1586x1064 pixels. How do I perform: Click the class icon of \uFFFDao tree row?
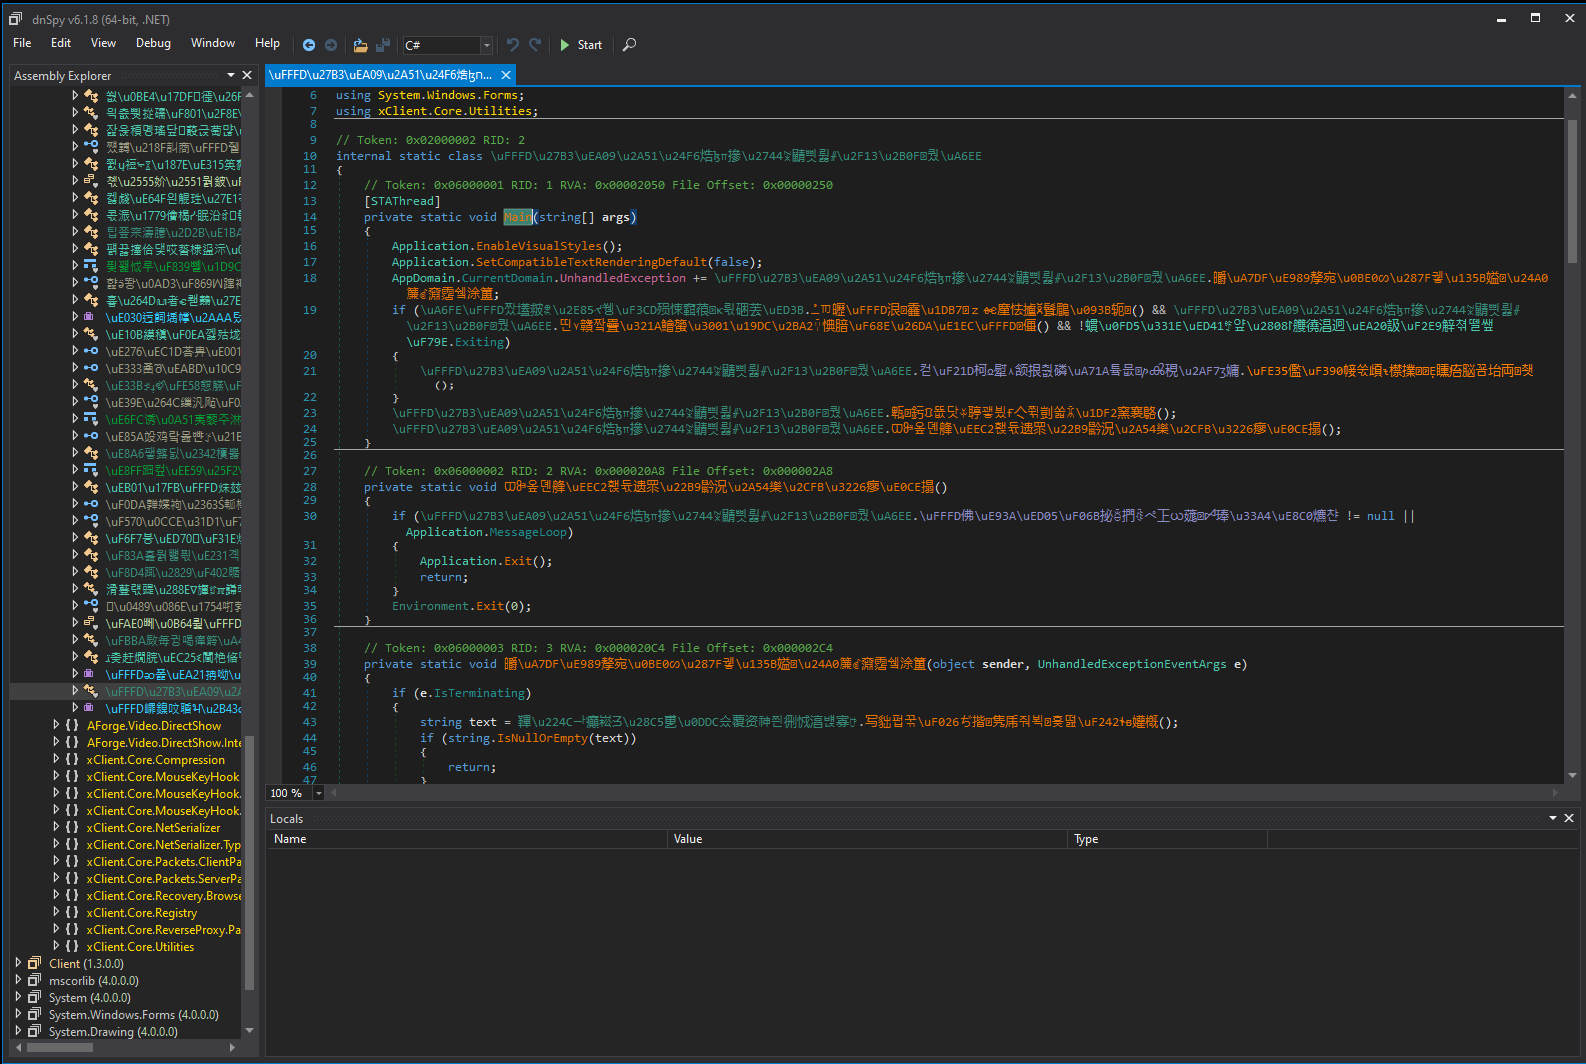[x=90, y=674]
